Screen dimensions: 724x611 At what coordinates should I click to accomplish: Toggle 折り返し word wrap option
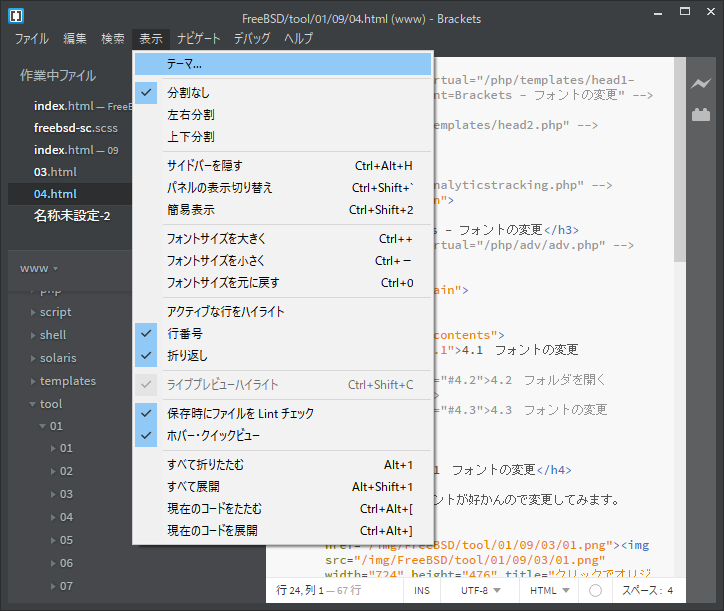283,356
